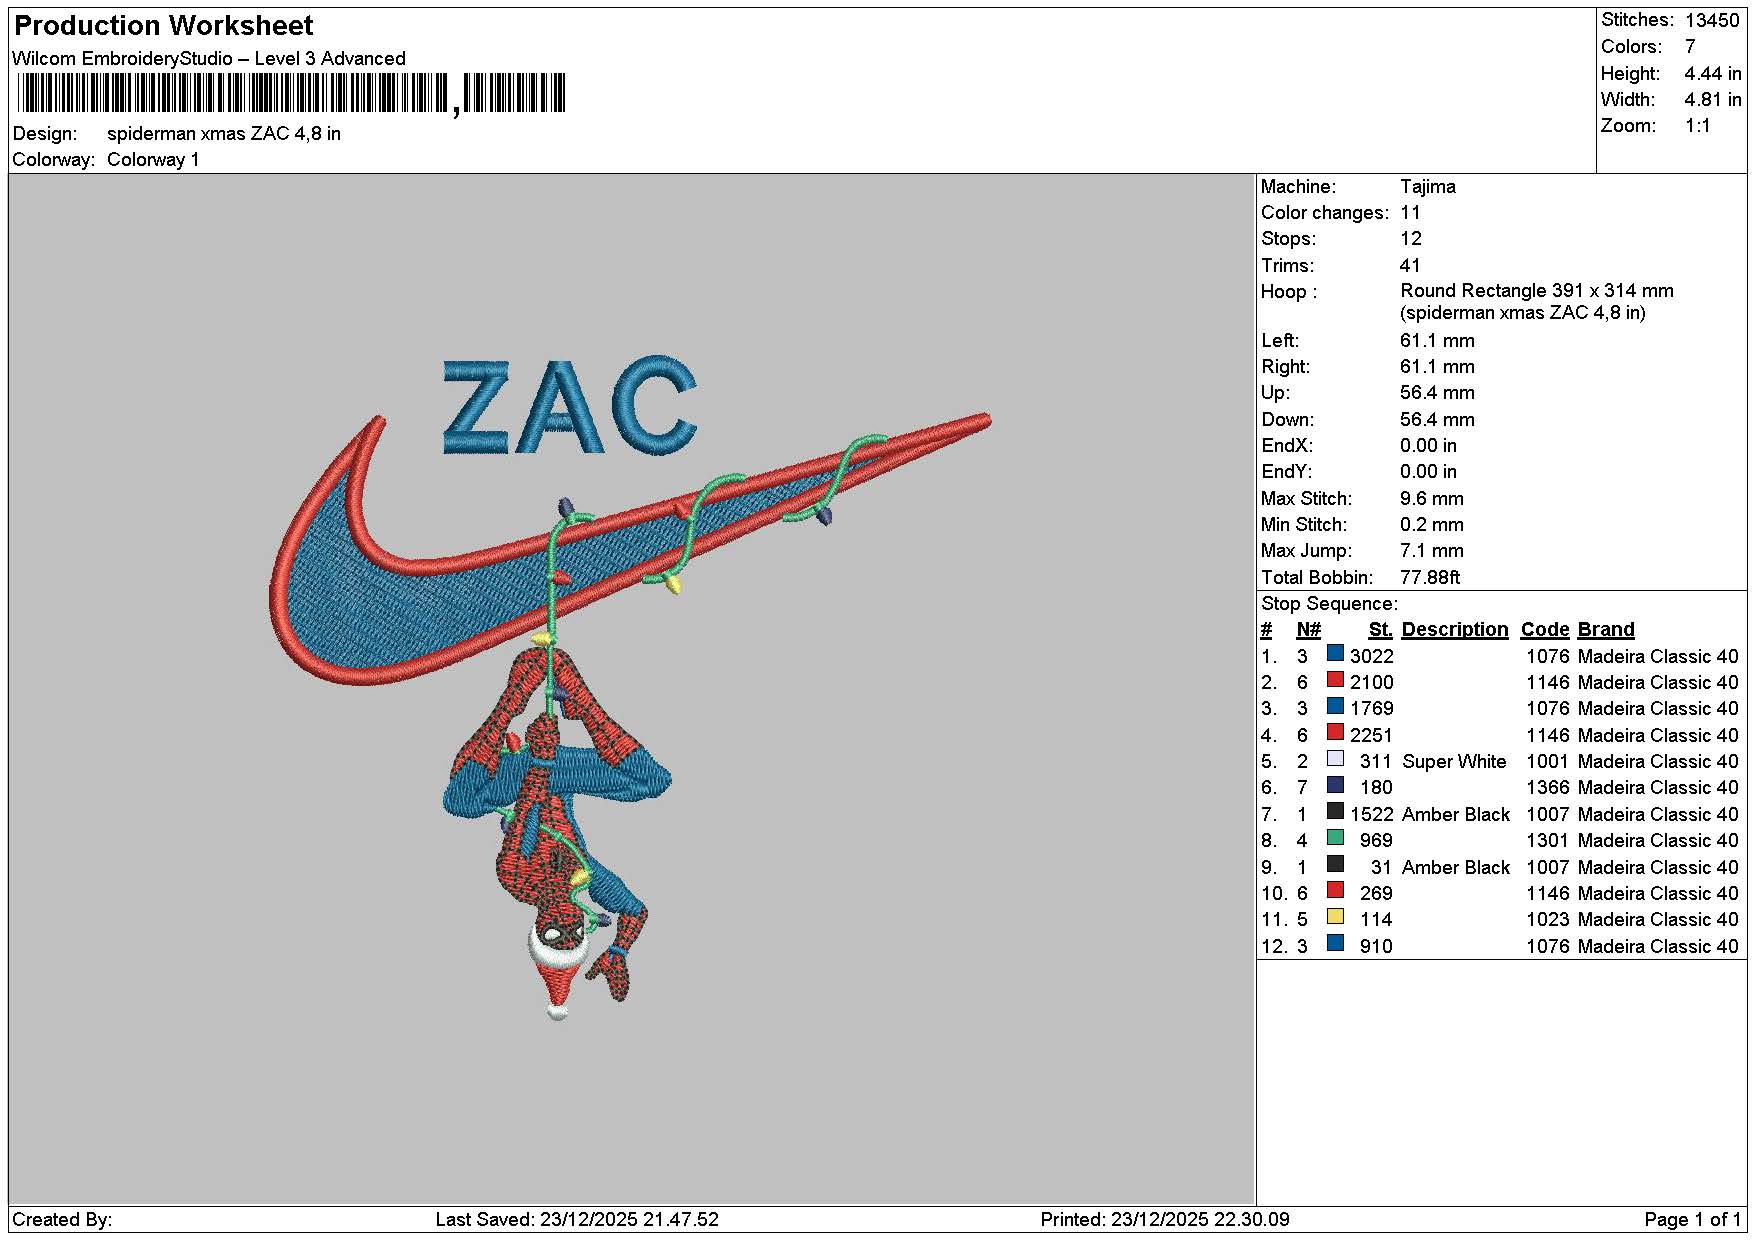Click the barcode in the worksheet header

pos(292,94)
